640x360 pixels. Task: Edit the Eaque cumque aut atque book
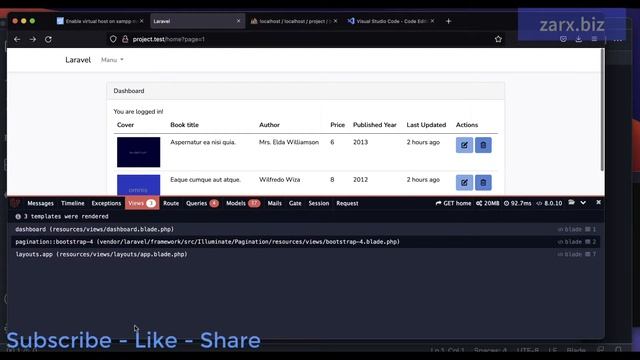[x=464, y=182]
